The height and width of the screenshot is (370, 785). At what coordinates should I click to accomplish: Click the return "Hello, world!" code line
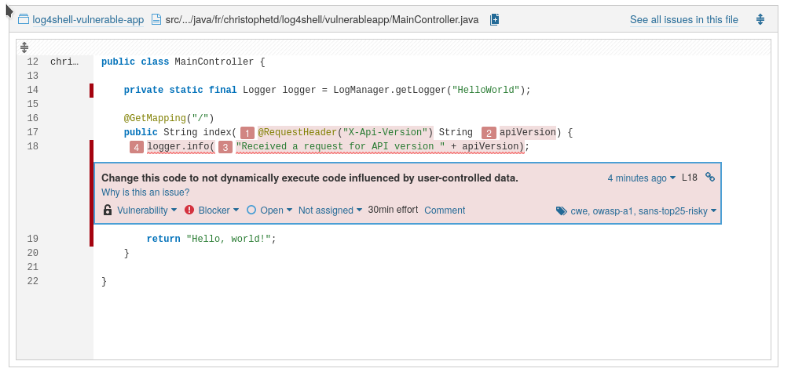pos(211,239)
